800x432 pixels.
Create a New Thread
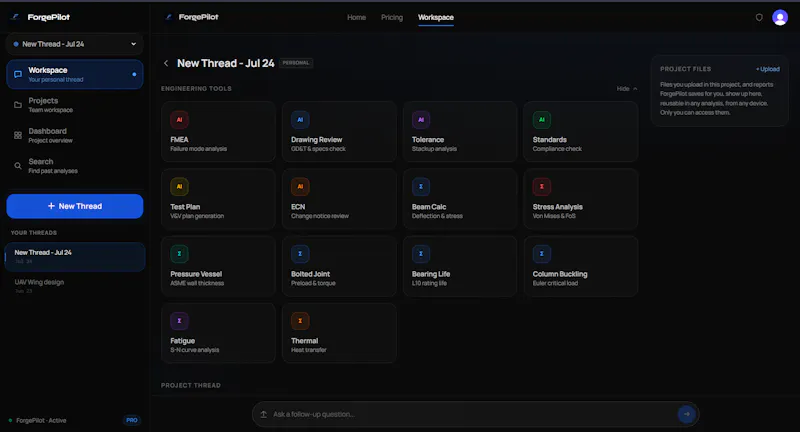tap(74, 206)
